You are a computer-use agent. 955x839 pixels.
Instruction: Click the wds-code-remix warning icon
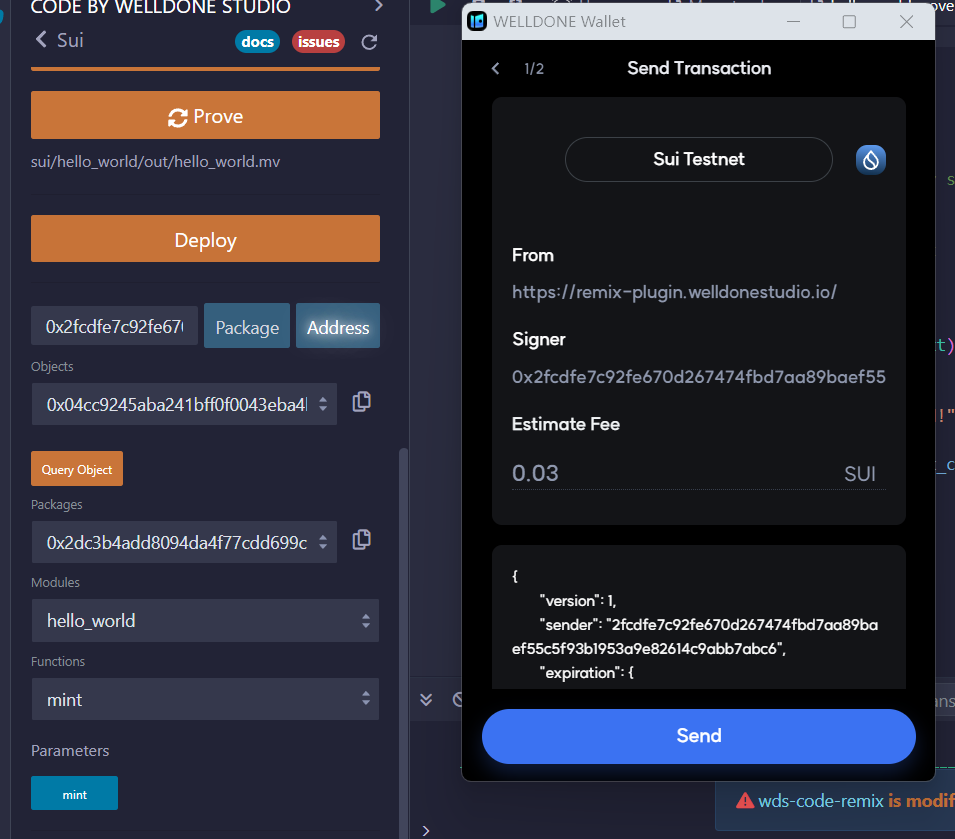[x=745, y=801]
